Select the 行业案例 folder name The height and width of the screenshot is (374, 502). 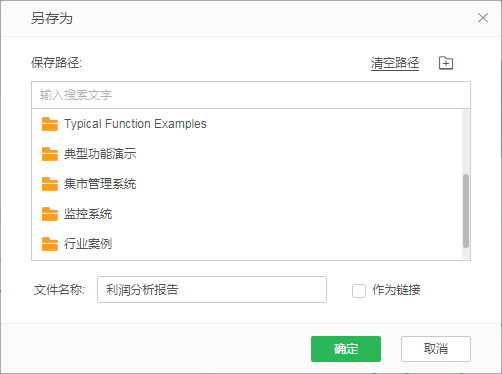pos(88,244)
